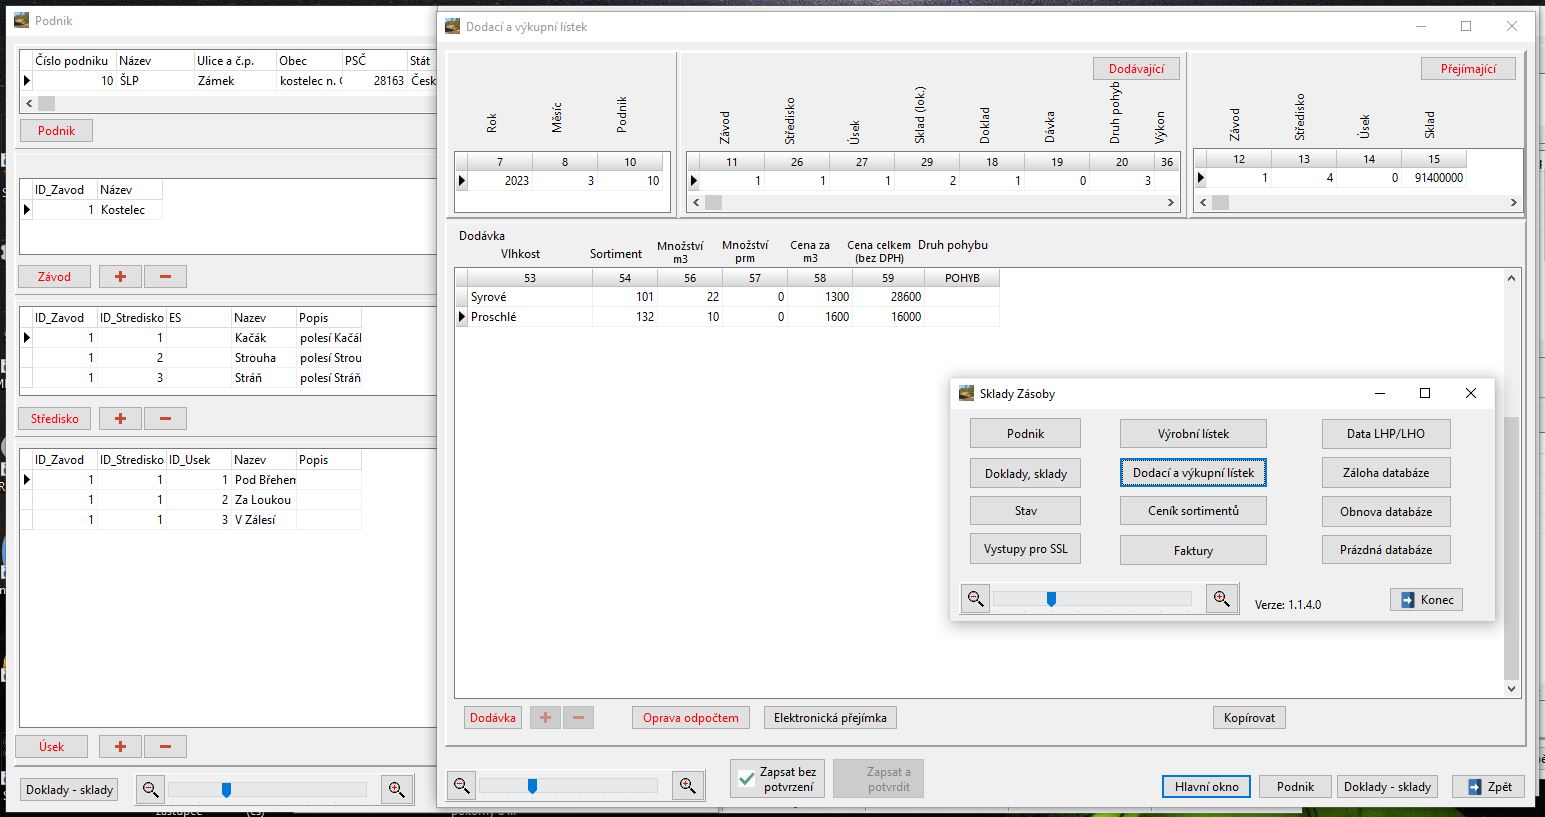
Task: Click Záloha databáze button
Action: click(1386, 473)
